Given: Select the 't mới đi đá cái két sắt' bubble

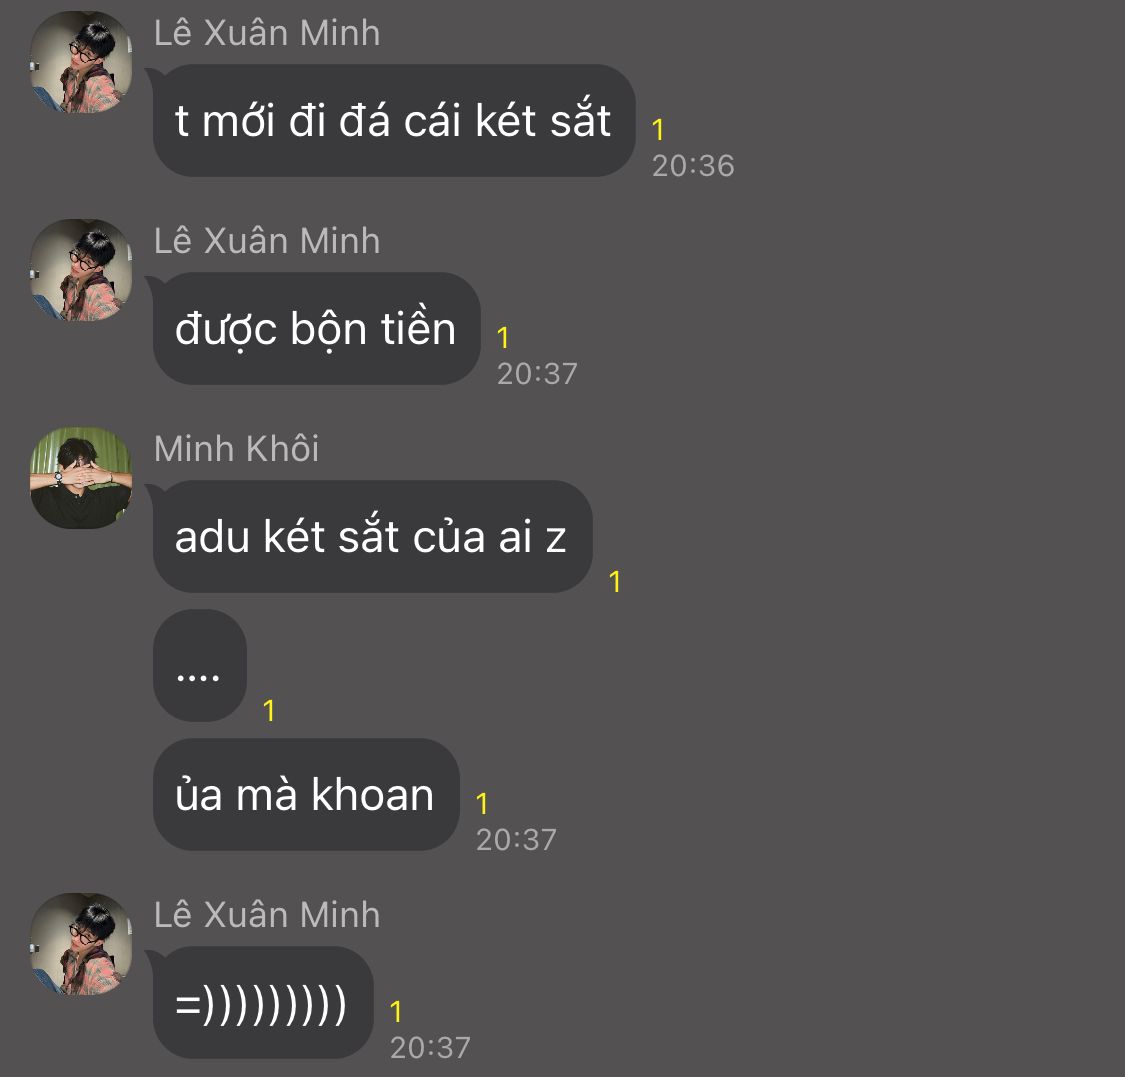Looking at the screenshot, I should 393,121.
